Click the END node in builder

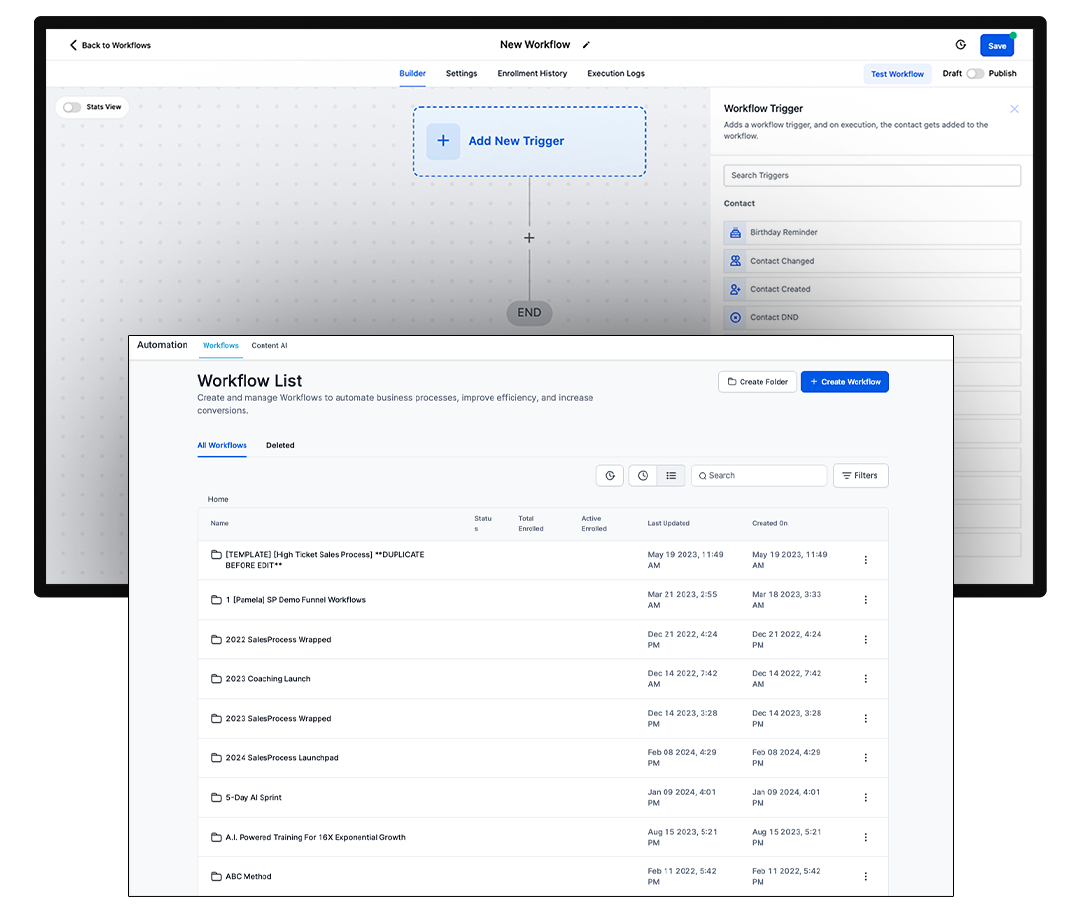tap(529, 313)
